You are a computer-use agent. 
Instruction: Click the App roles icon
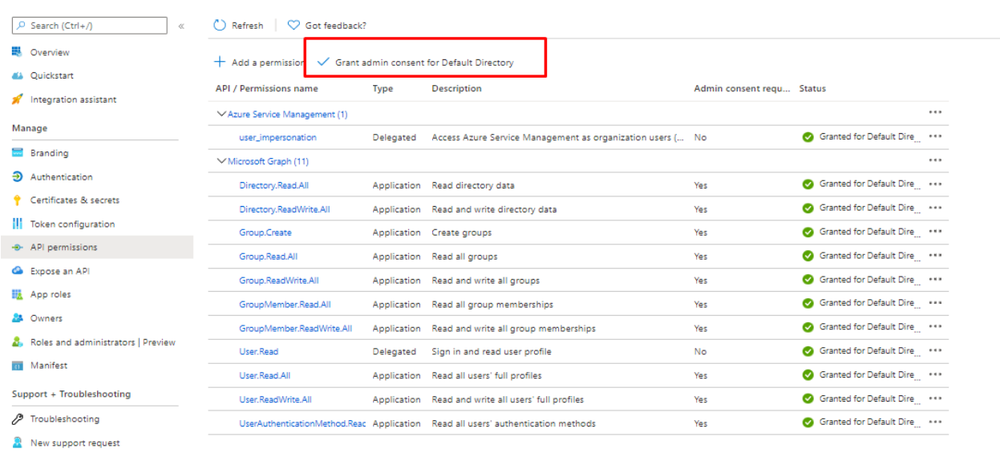click(17, 294)
